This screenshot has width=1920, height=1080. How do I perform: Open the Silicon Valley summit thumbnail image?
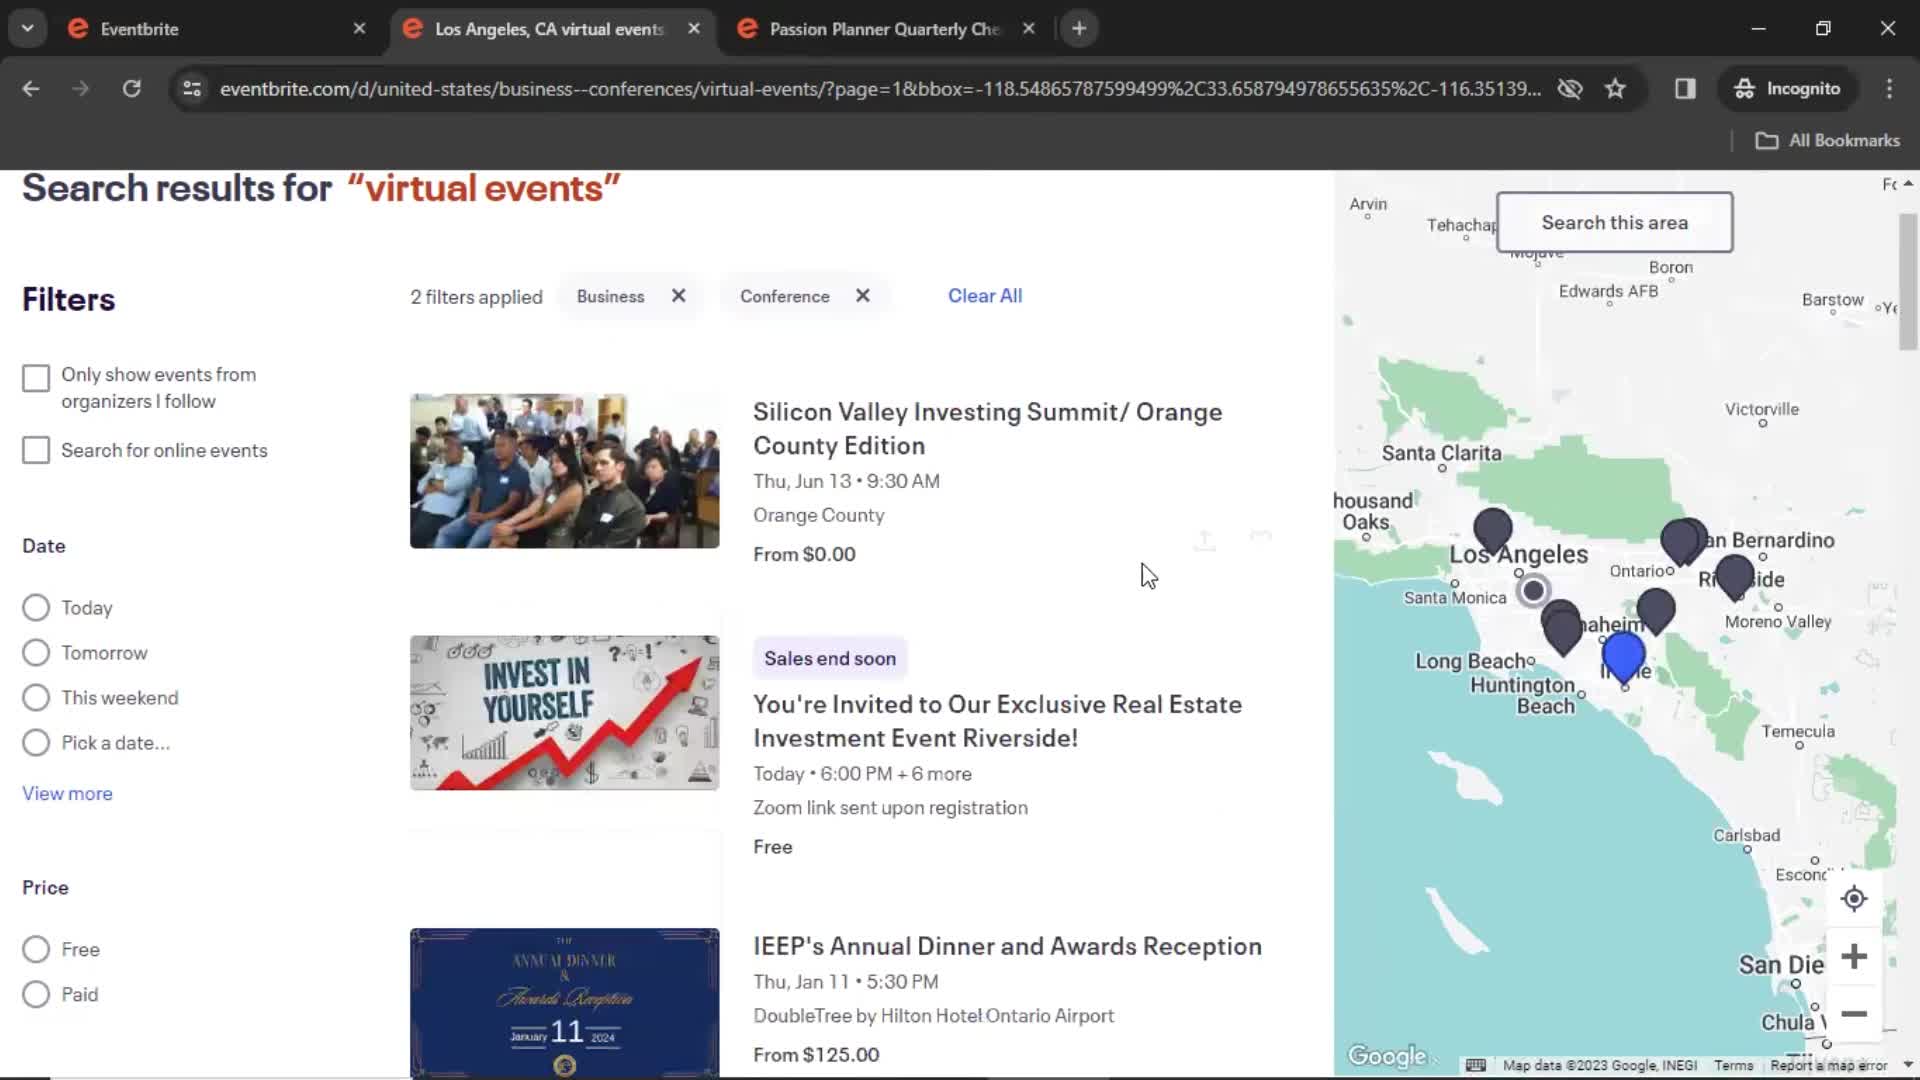564,471
